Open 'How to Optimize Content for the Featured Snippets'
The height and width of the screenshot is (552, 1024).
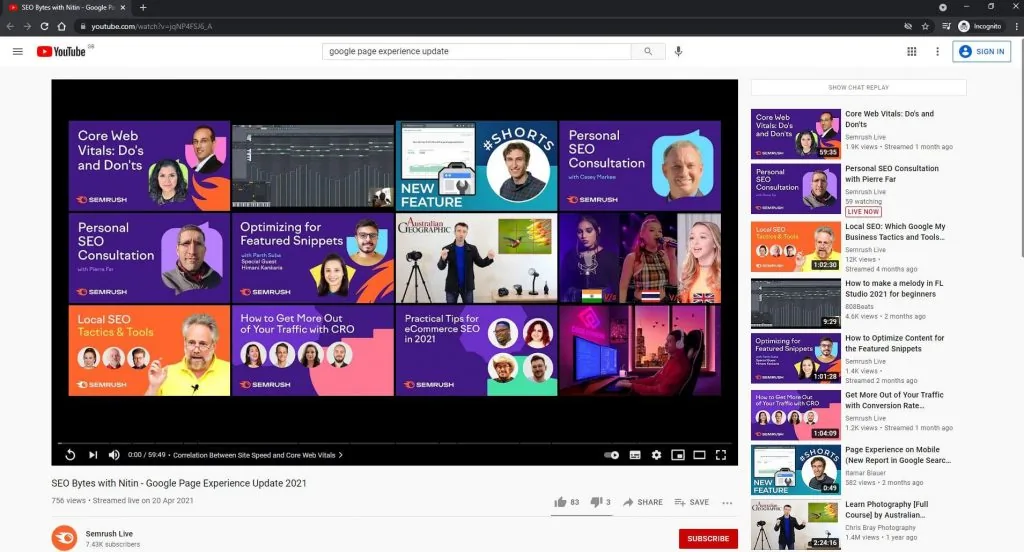click(894, 343)
